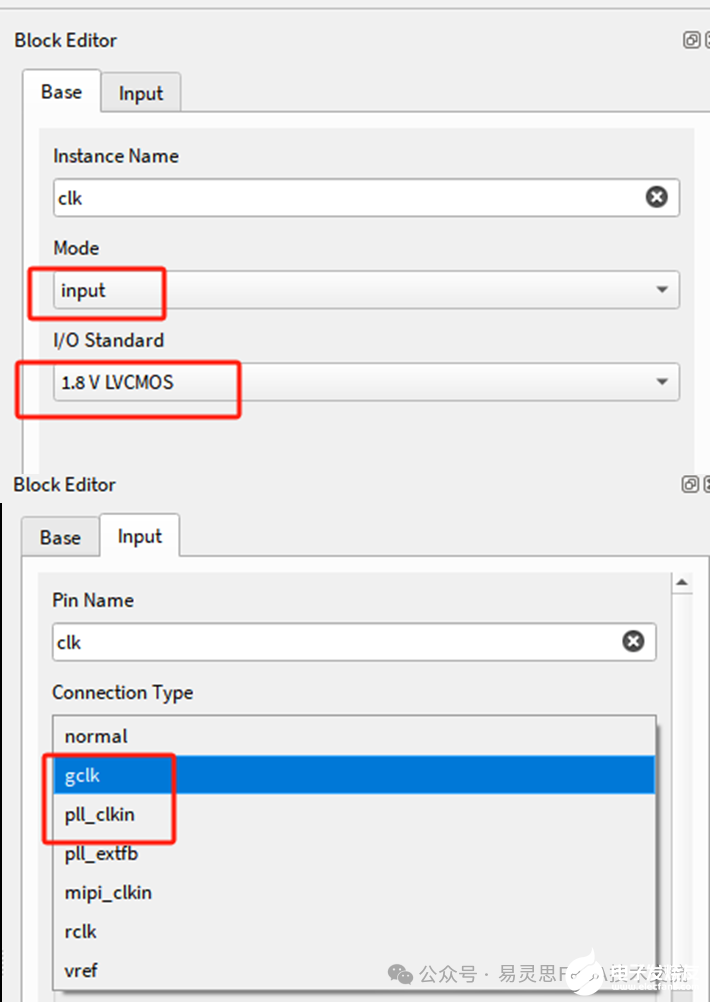
Task: Float the lower Block Editor panel
Action: (690, 484)
